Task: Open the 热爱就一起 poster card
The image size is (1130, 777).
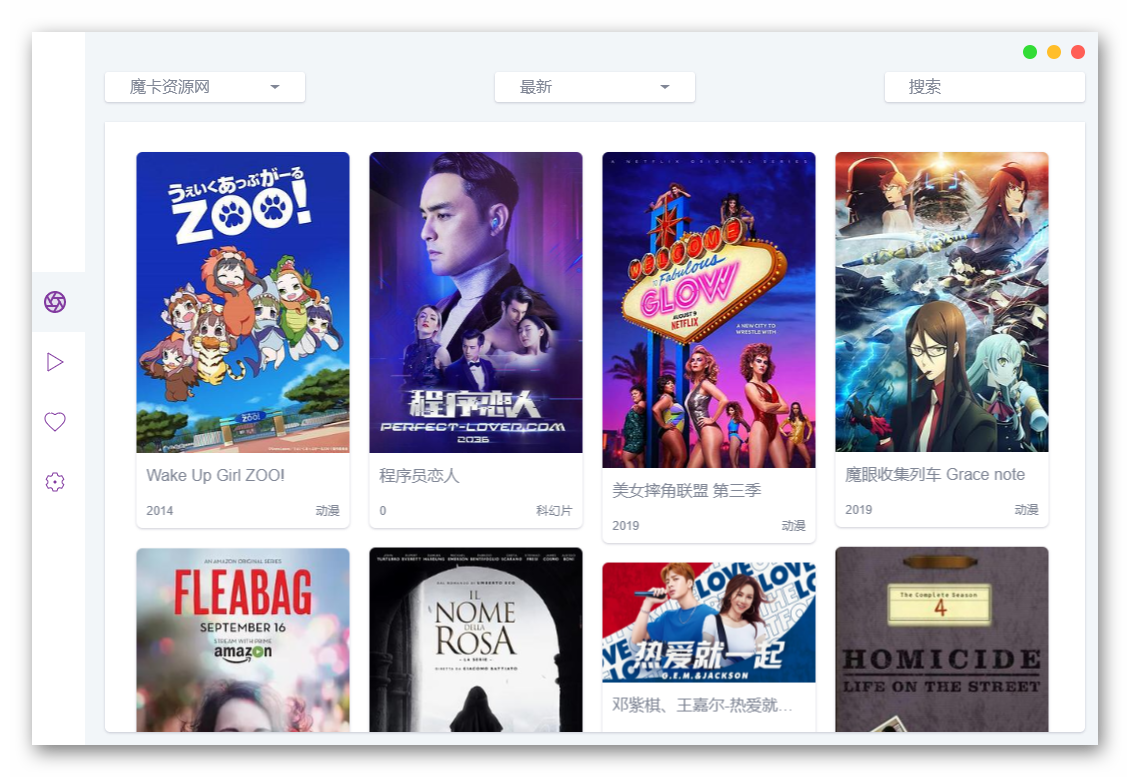Action: [x=708, y=623]
